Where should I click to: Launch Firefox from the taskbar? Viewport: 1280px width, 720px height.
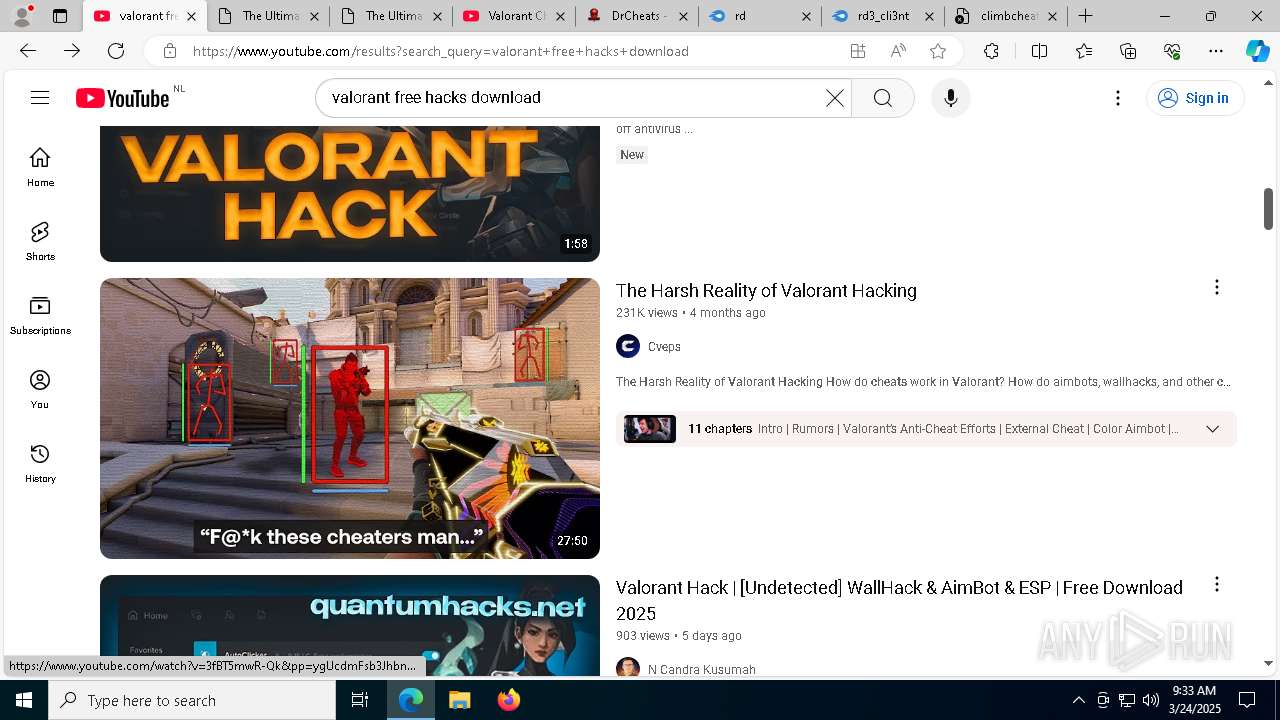pyautogui.click(x=508, y=700)
